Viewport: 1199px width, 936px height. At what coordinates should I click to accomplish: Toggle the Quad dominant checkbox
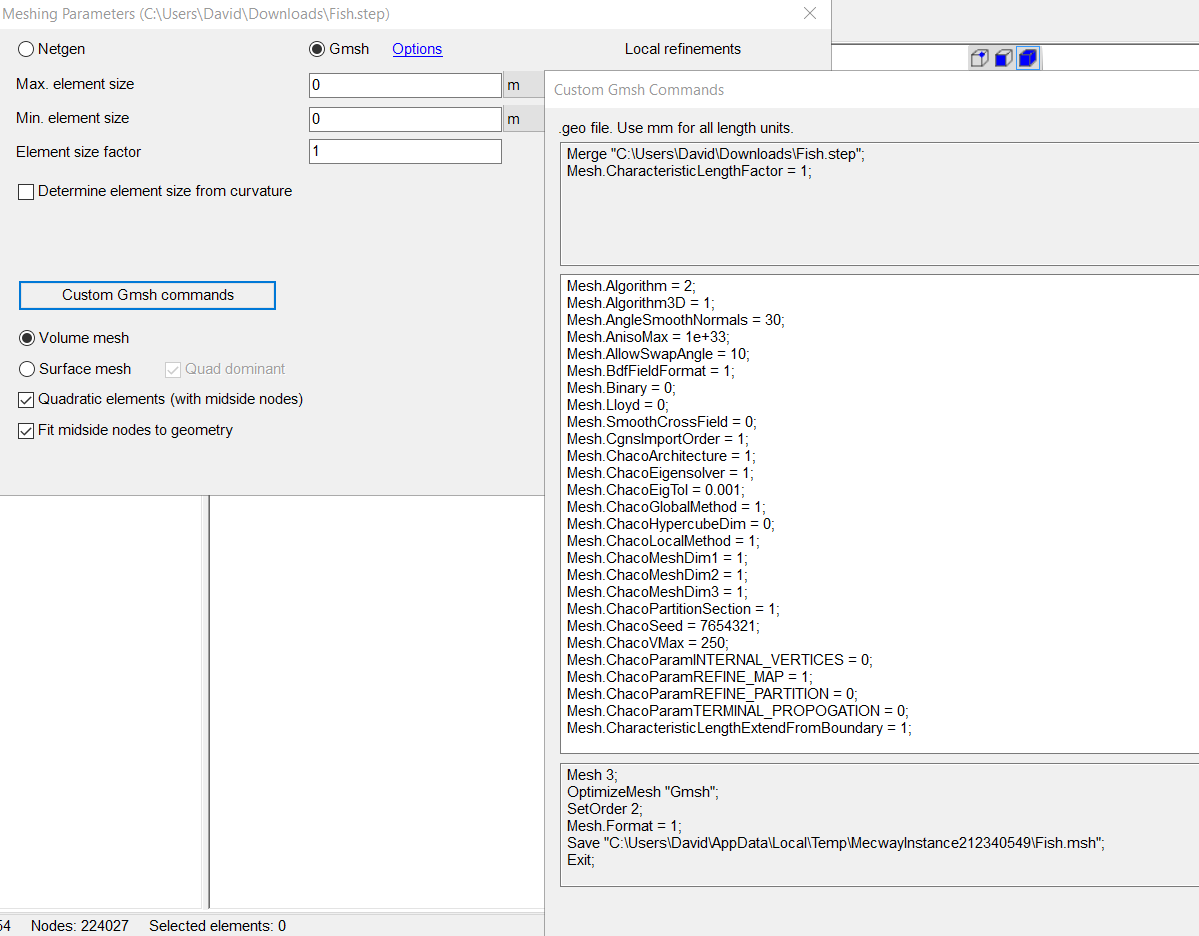[x=225, y=369]
